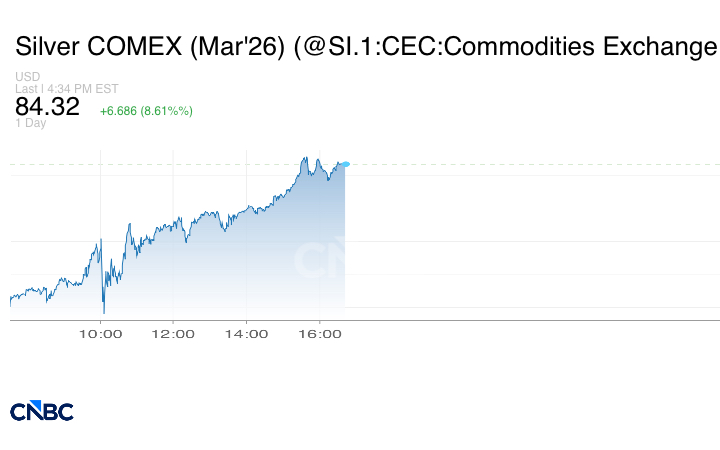Select the Silver COMEX (Mar'26) title
The height and width of the screenshot is (450, 720).
pos(150,47)
